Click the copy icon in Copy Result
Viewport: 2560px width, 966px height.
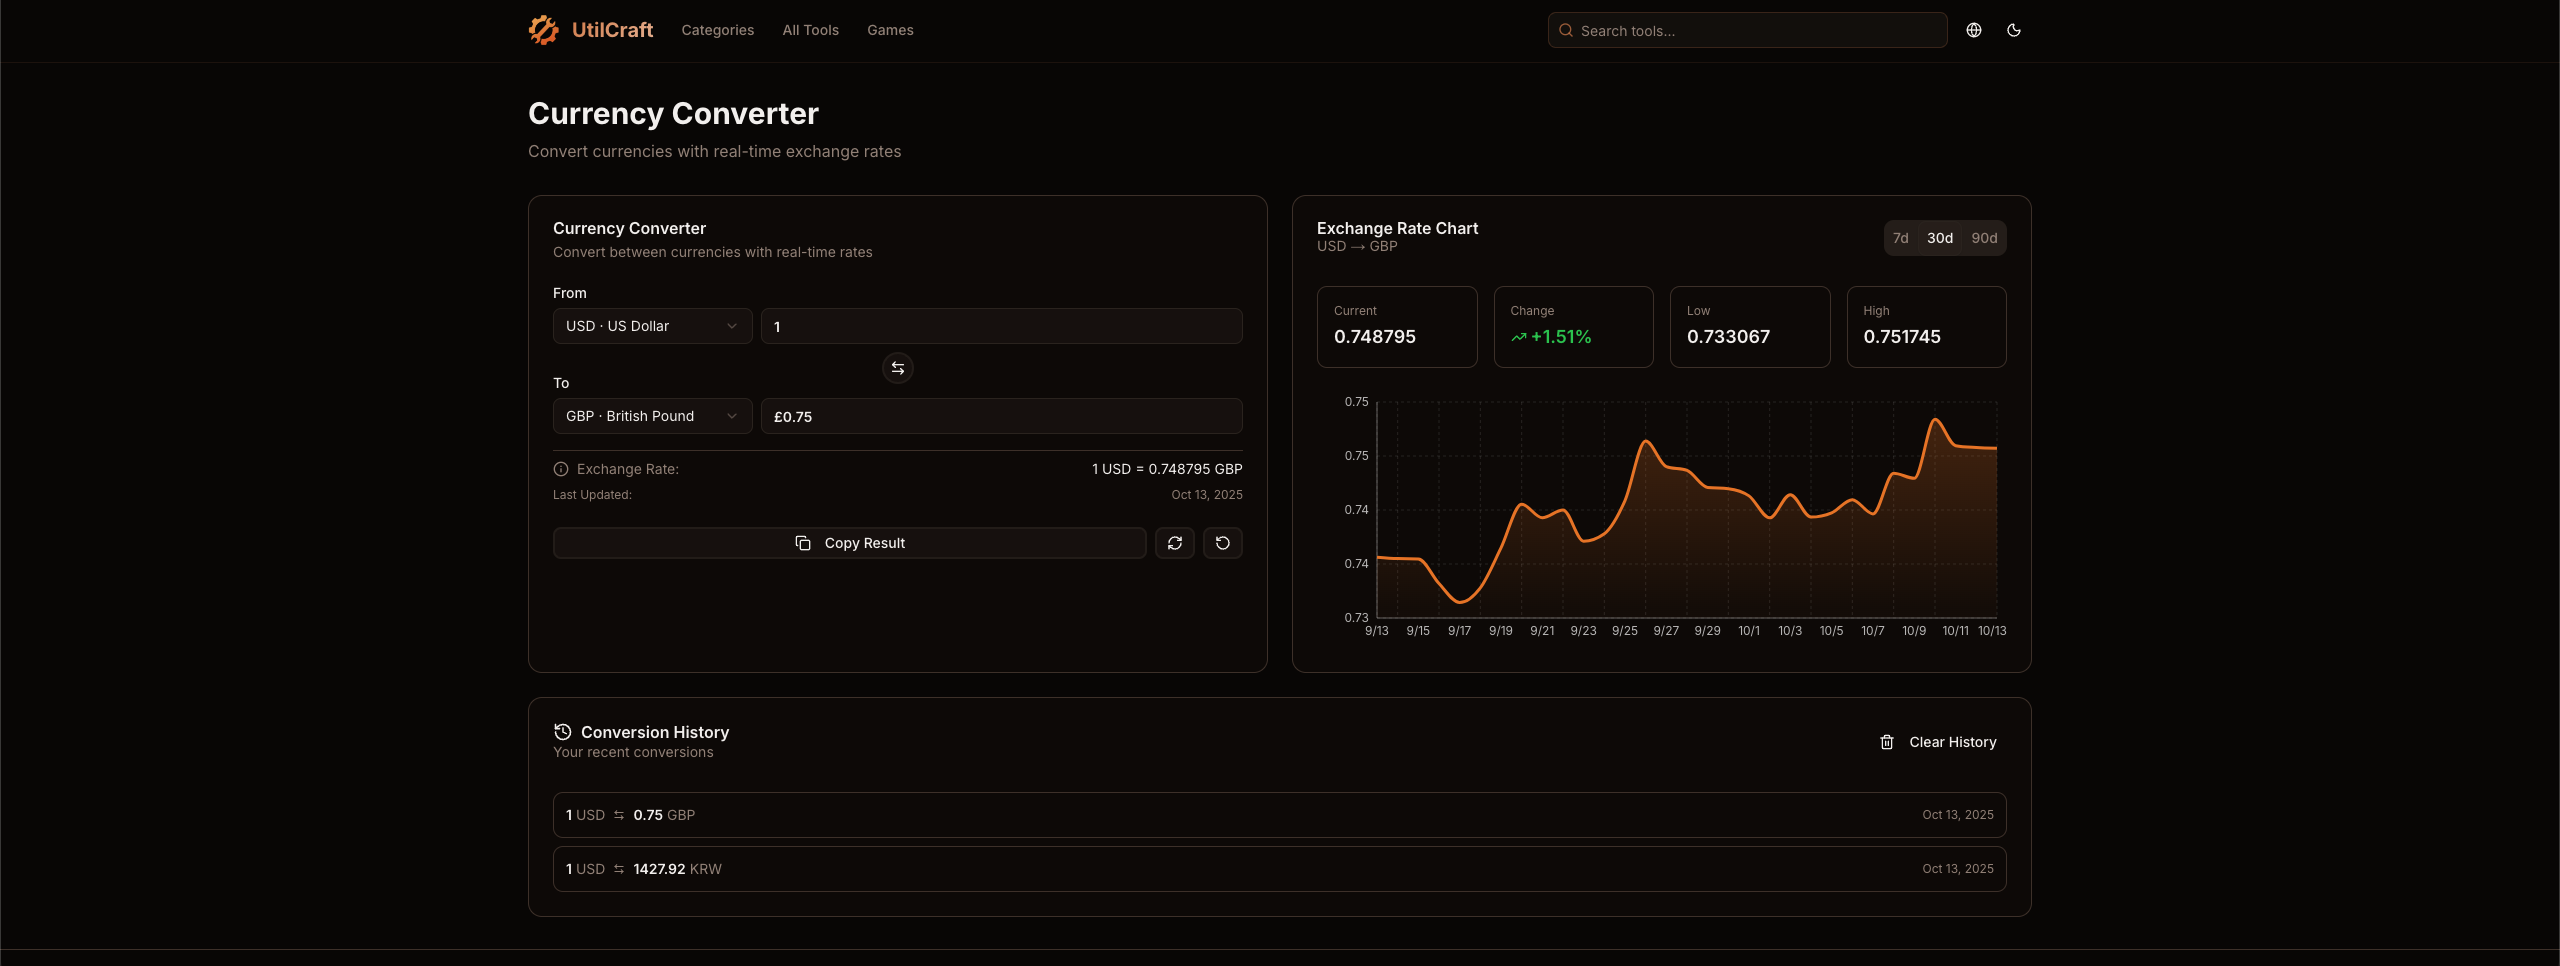(x=803, y=543)
